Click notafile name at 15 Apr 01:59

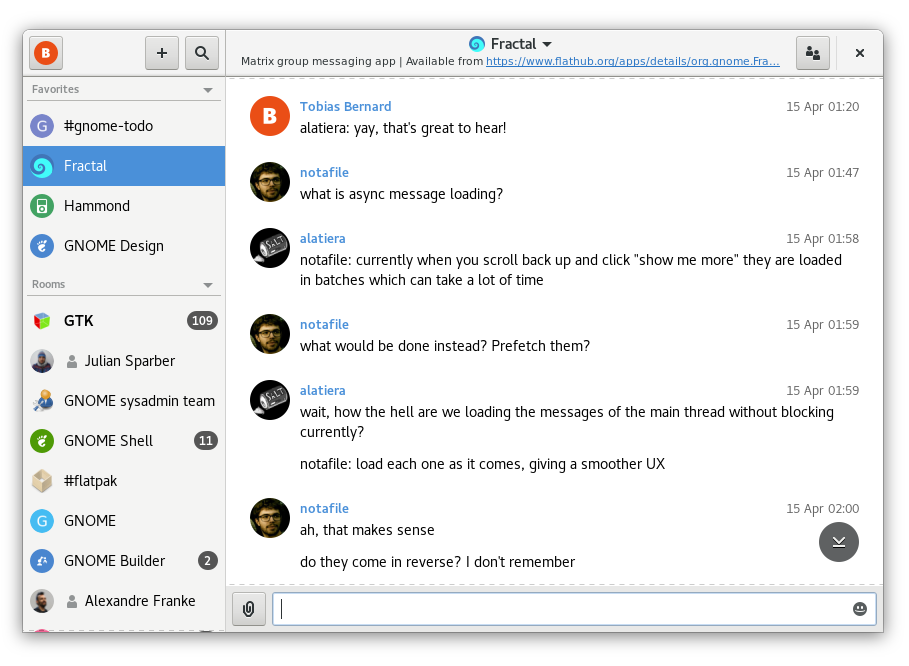324,325
